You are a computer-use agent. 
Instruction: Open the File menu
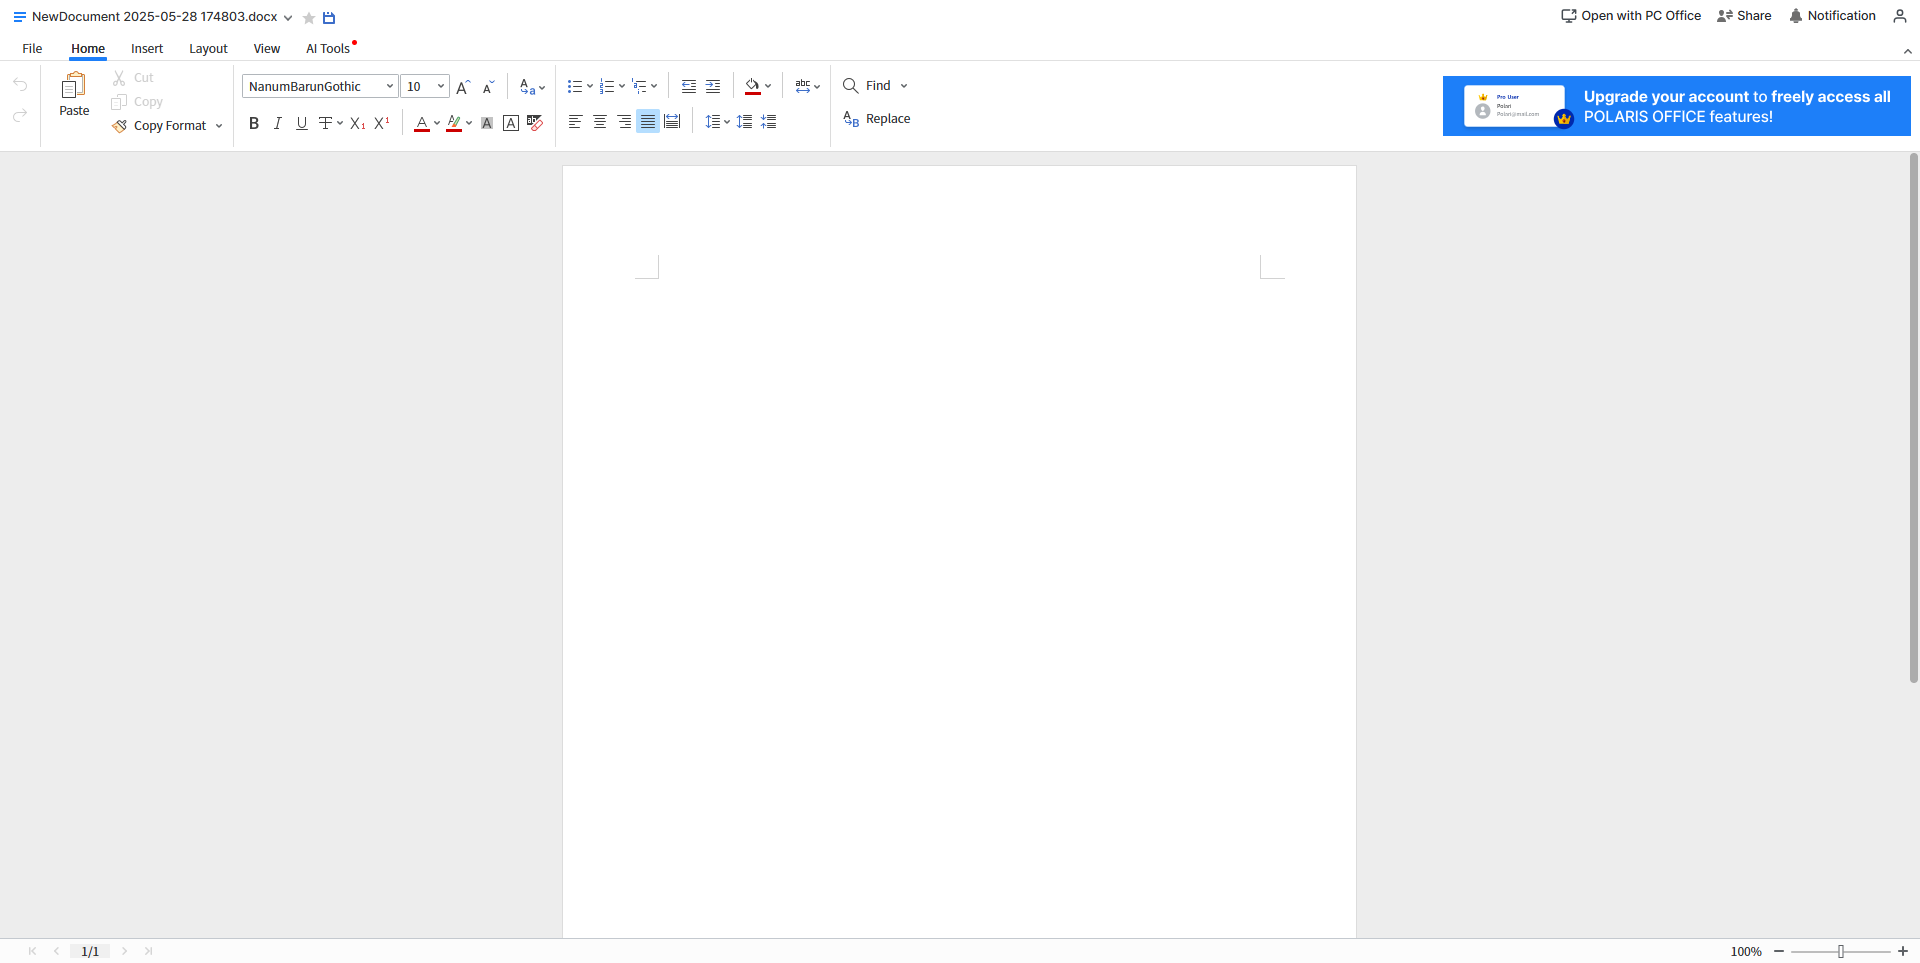click(32, 48)
